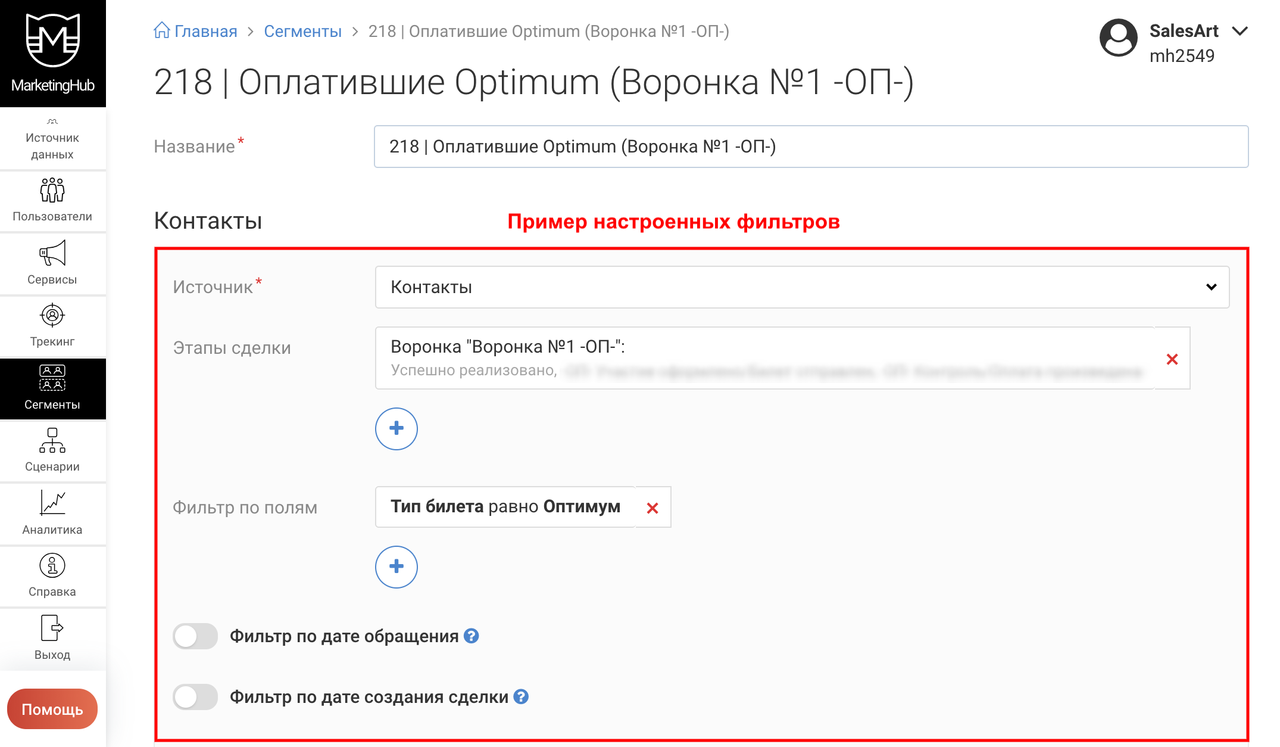Image resolution: width=1280 pixels, height=747 pixels.
Task: Click the Название input field
Action: 811,146
